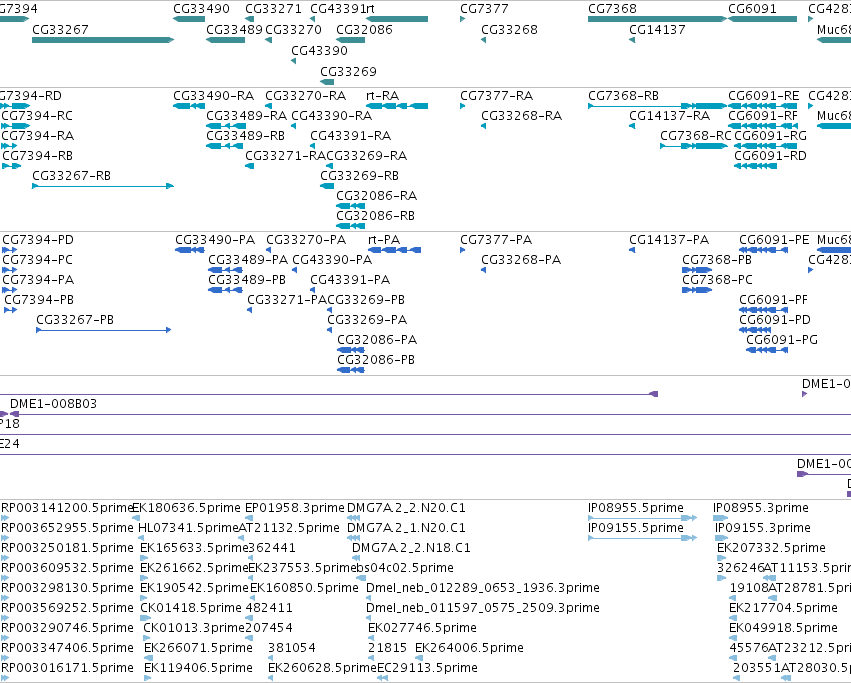Viewport: 851px width, 683px height.
Task: Open the CG33271 gene label
Action: (x=274, y=9)
